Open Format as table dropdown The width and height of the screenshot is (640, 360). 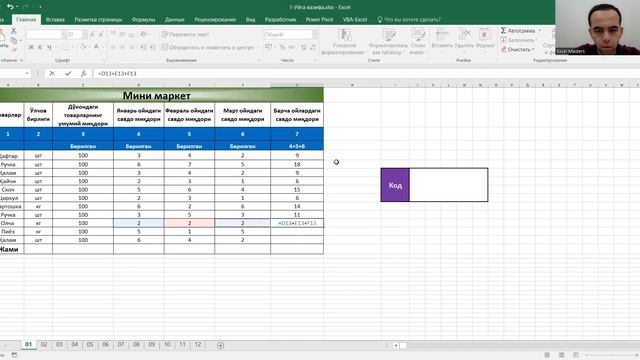point(388,42)
